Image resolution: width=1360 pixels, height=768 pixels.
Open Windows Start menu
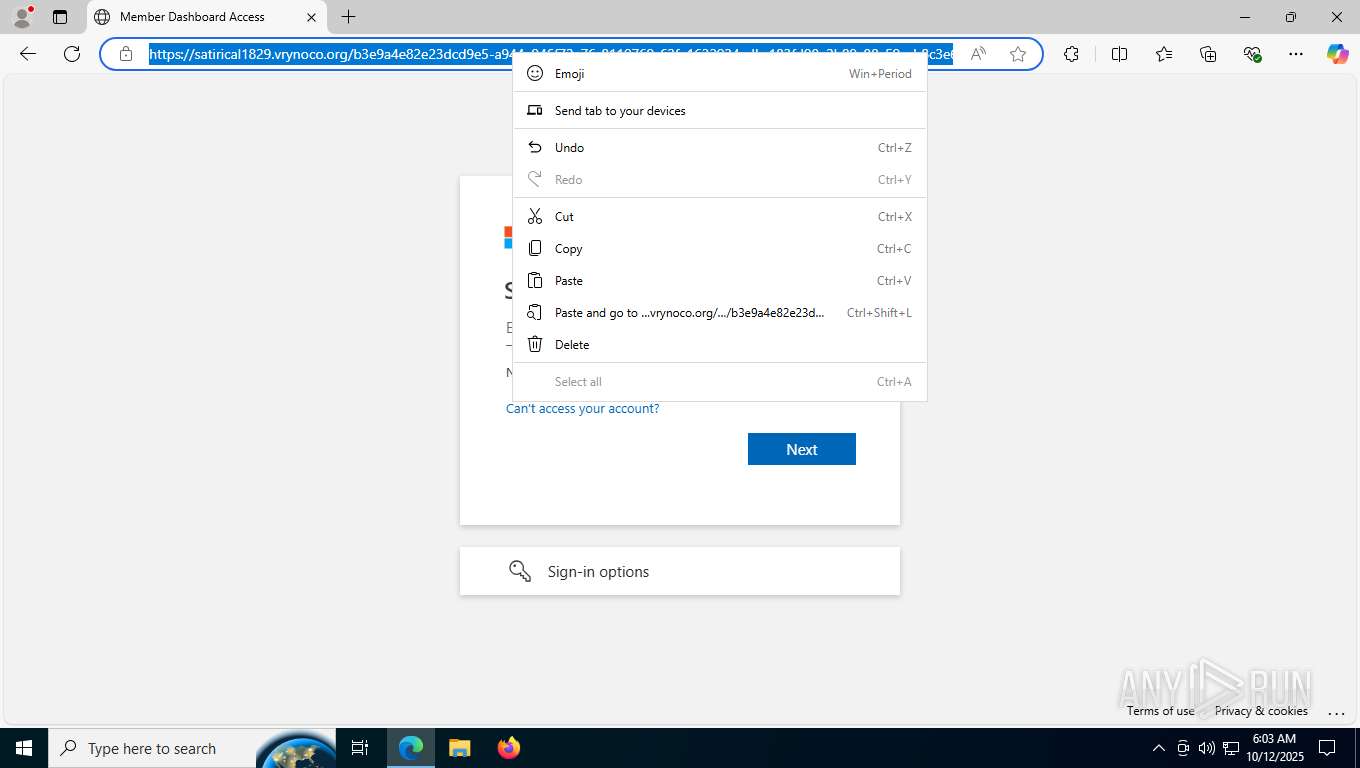[x=23, y=748]
